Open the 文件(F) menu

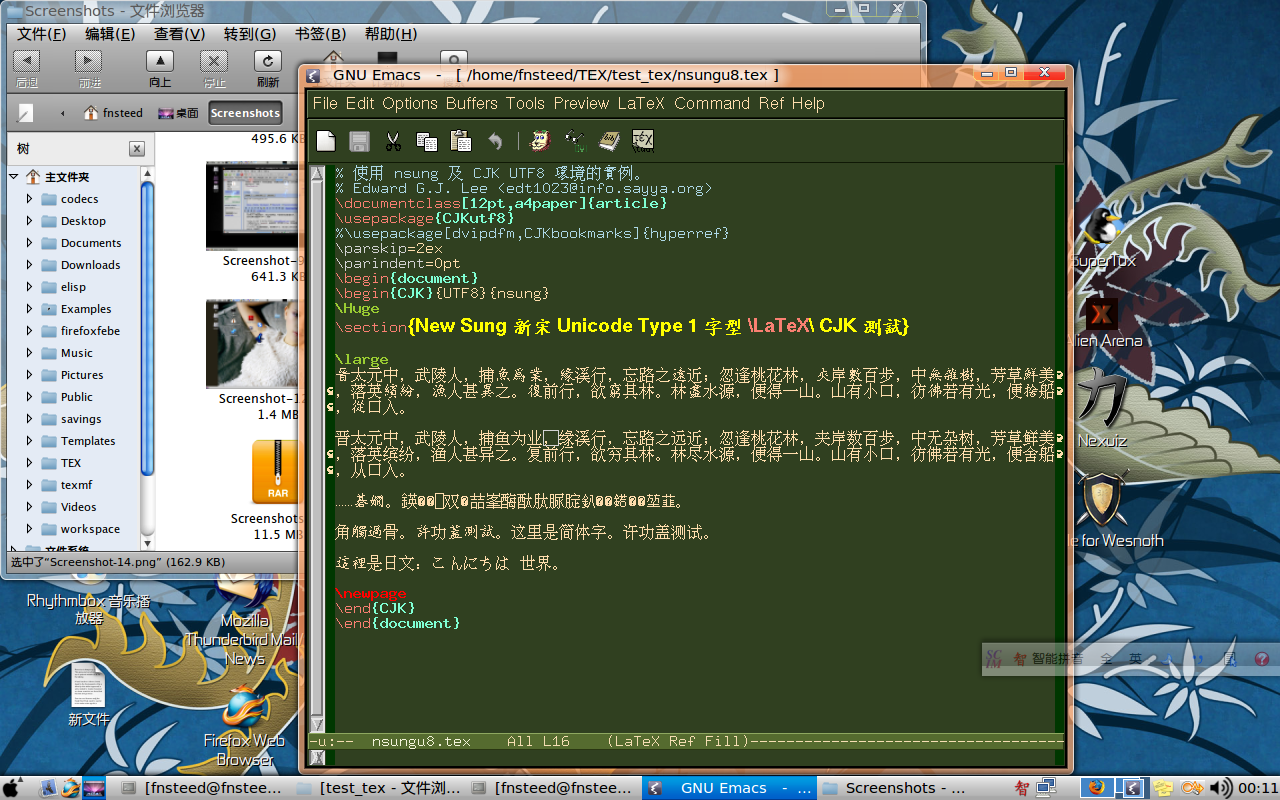click(41, 34)
